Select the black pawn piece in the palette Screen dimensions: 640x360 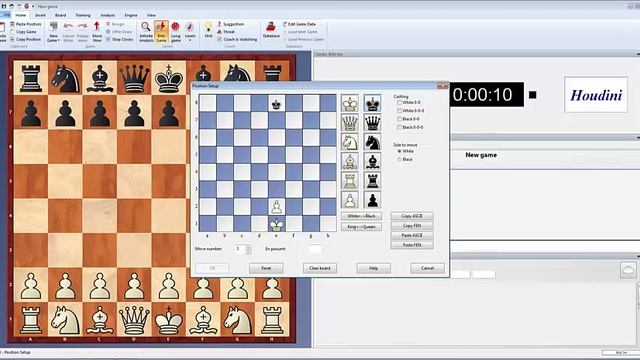pos(372,200)
